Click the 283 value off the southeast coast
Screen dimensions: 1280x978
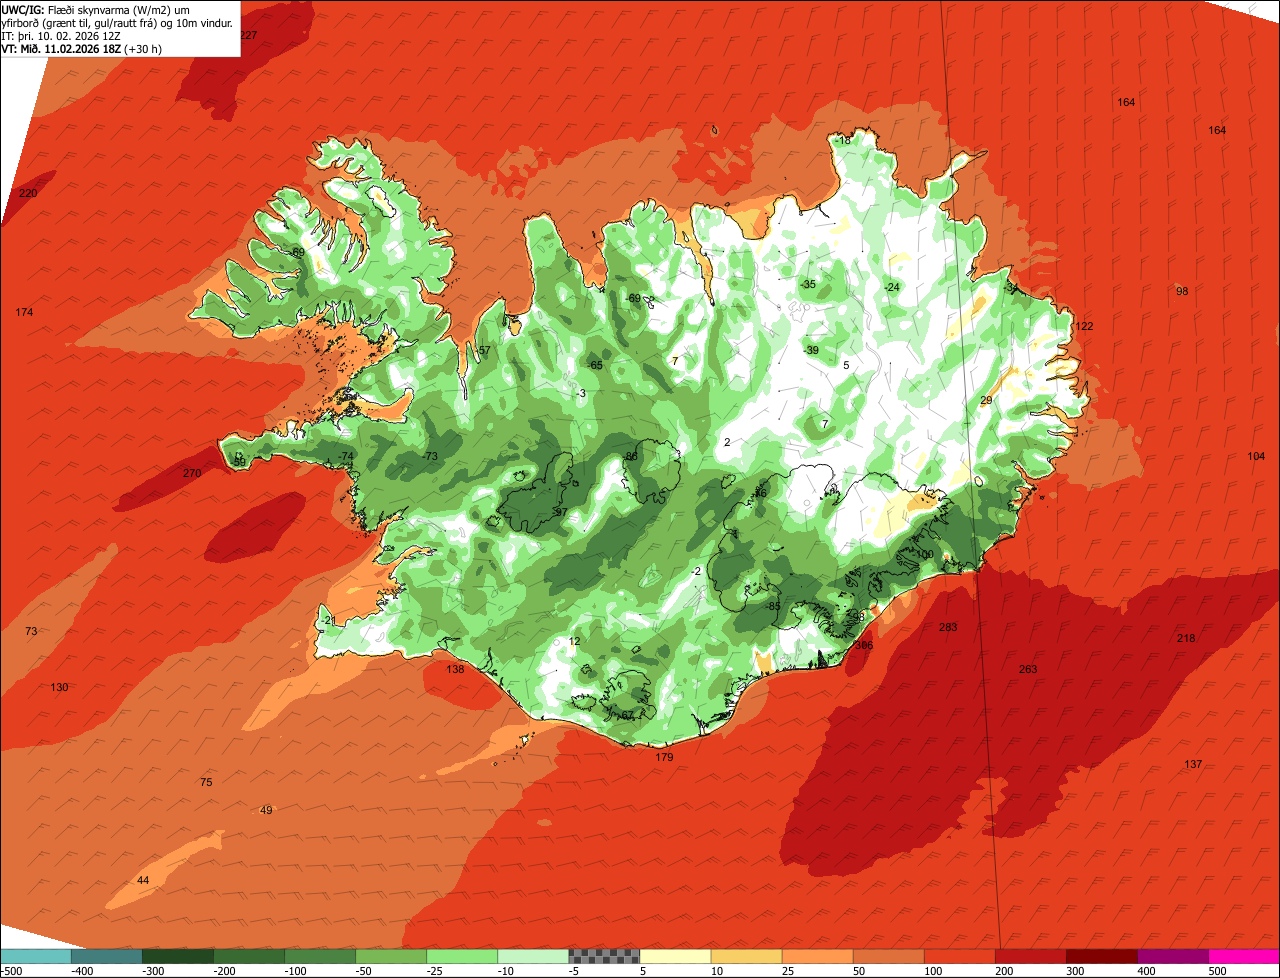948,627
